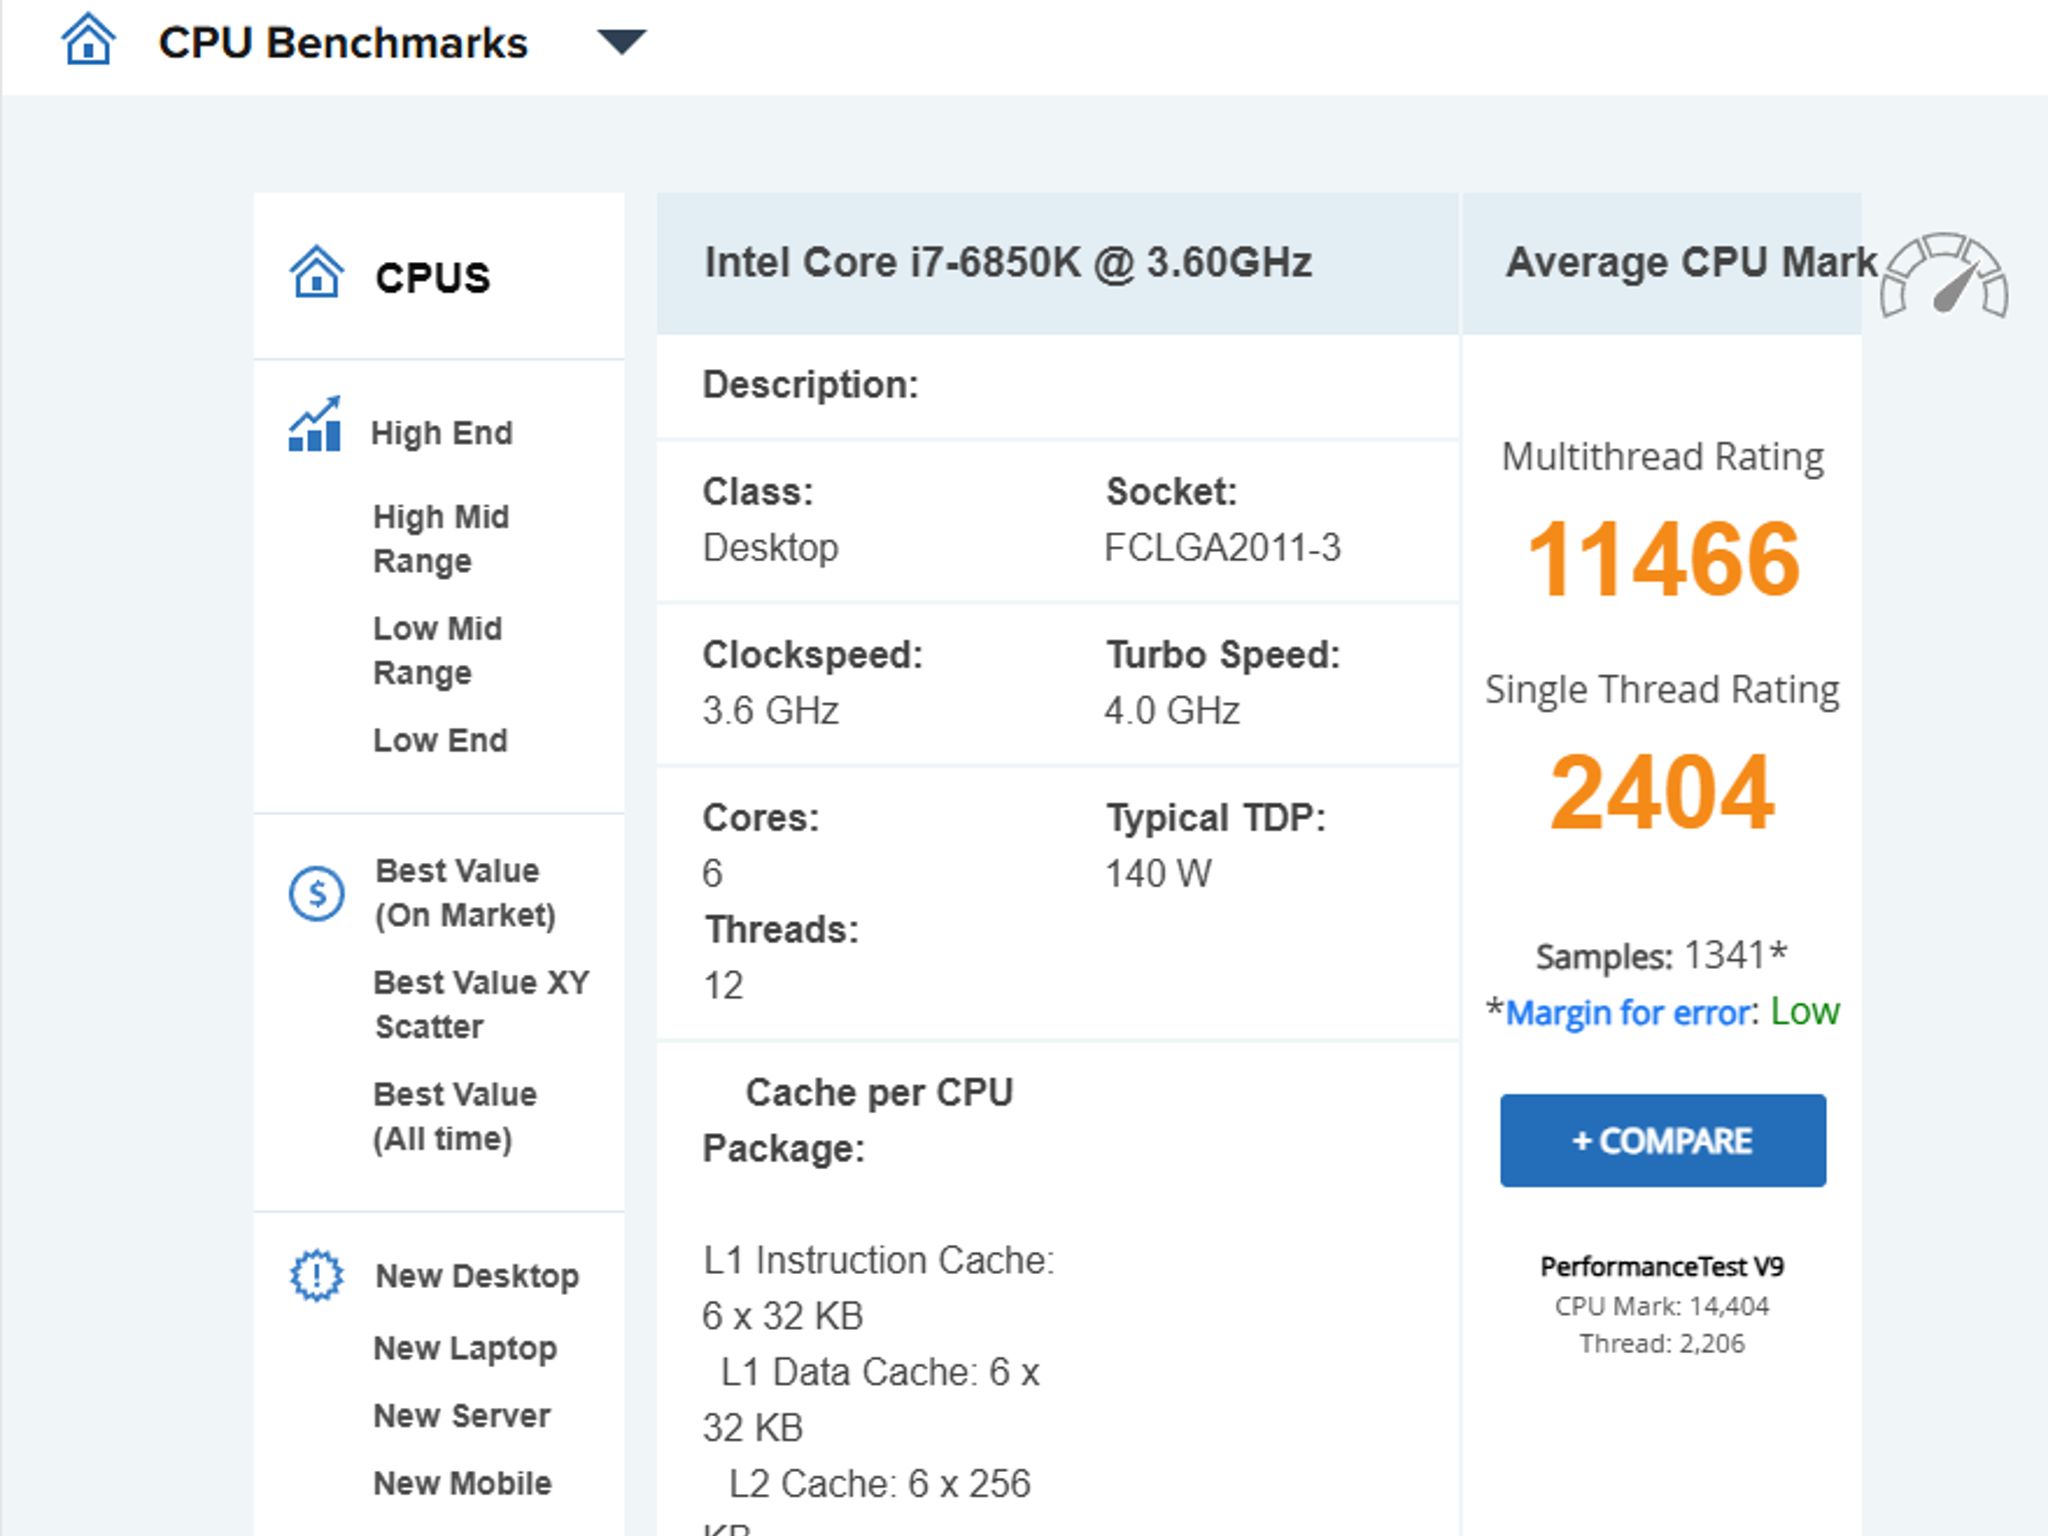Click the Best Value dollar icon
The image size is (2048, 1536).
coord(317,893)
